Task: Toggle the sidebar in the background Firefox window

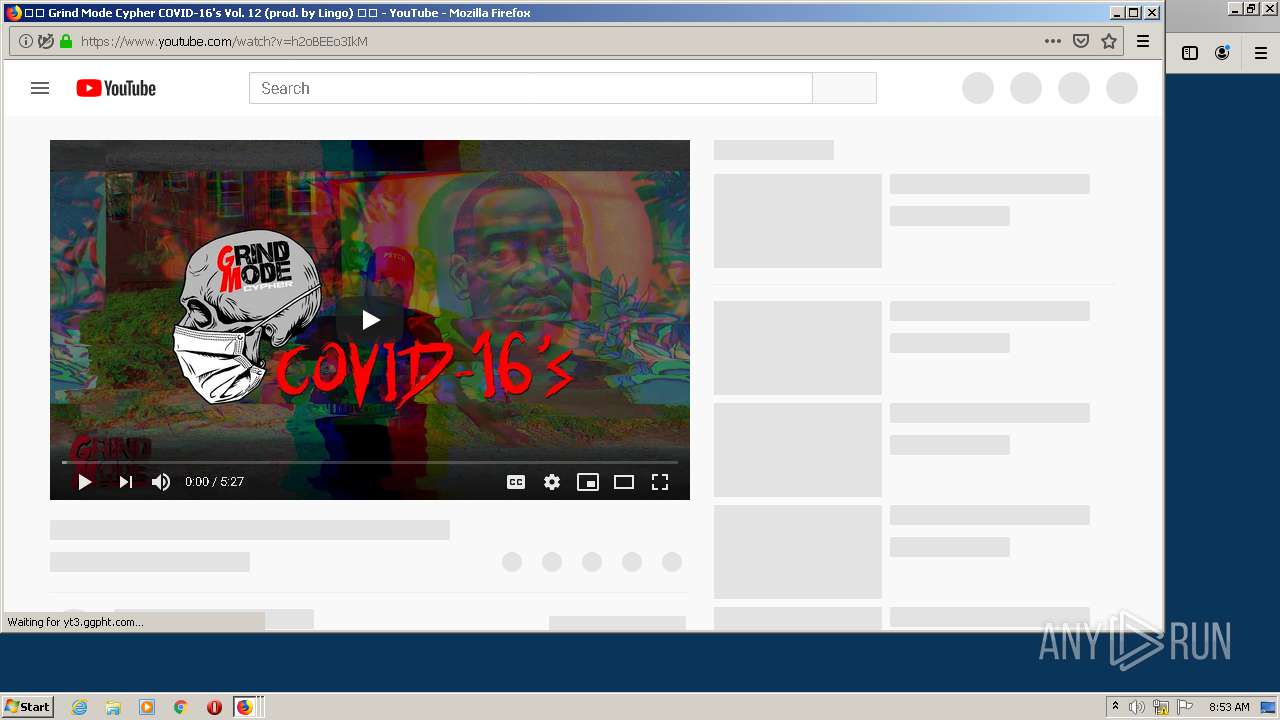Action: 1190,53
